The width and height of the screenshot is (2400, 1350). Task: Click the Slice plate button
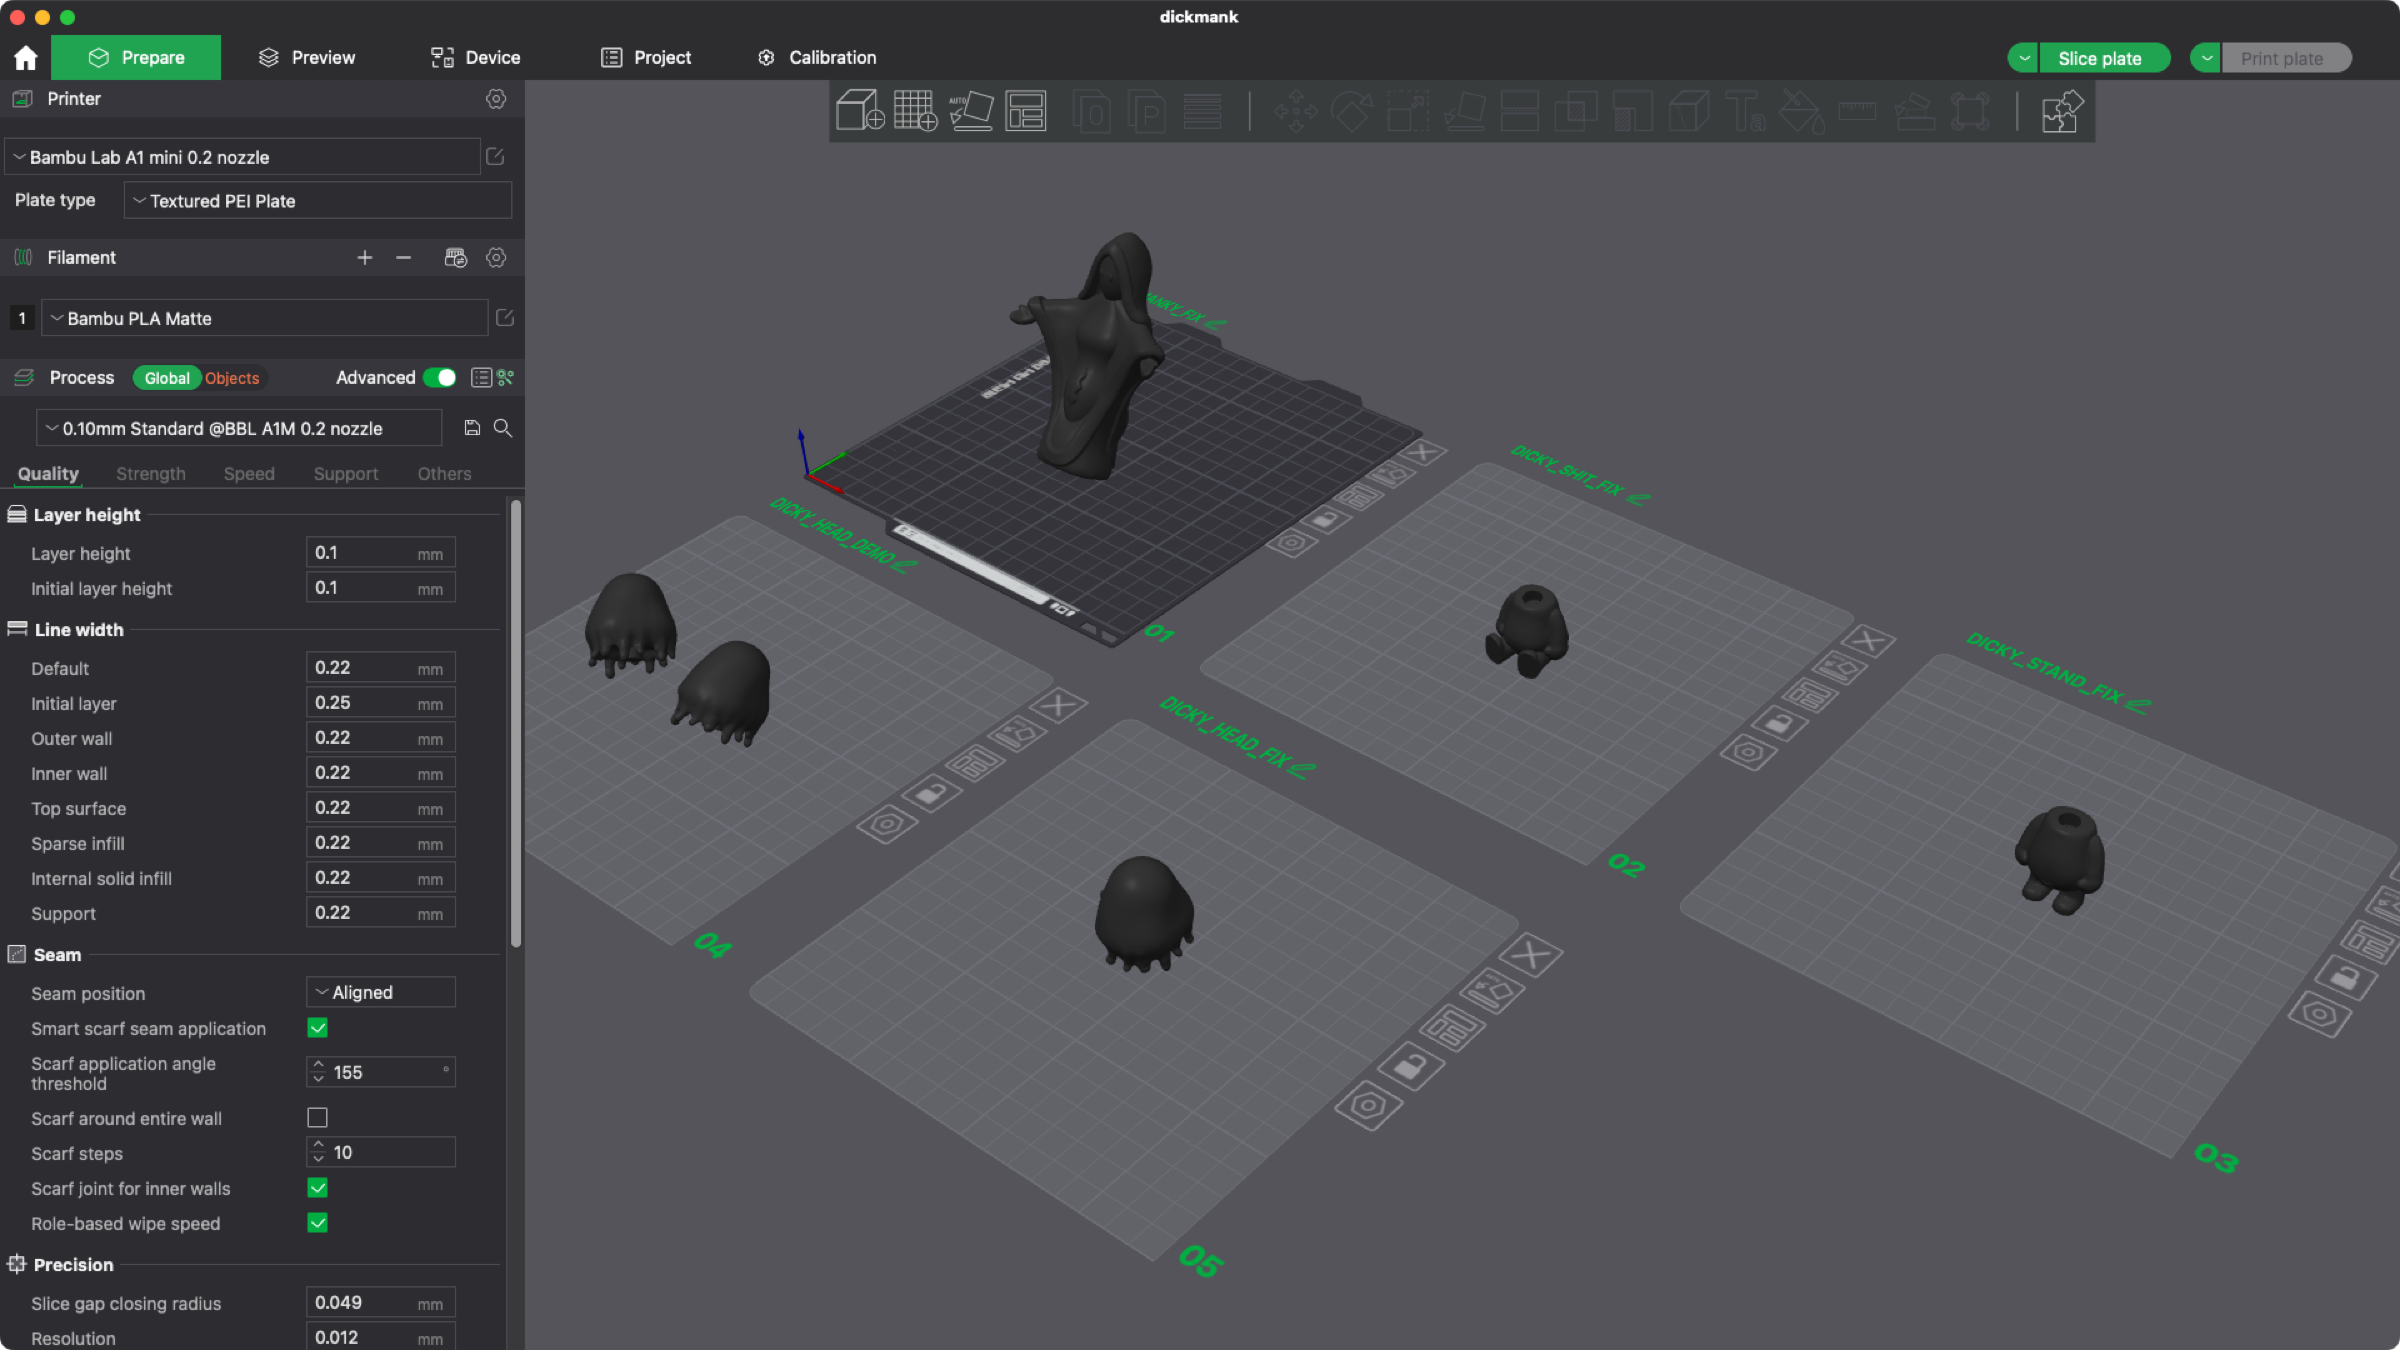click(x=2099, y=58)
